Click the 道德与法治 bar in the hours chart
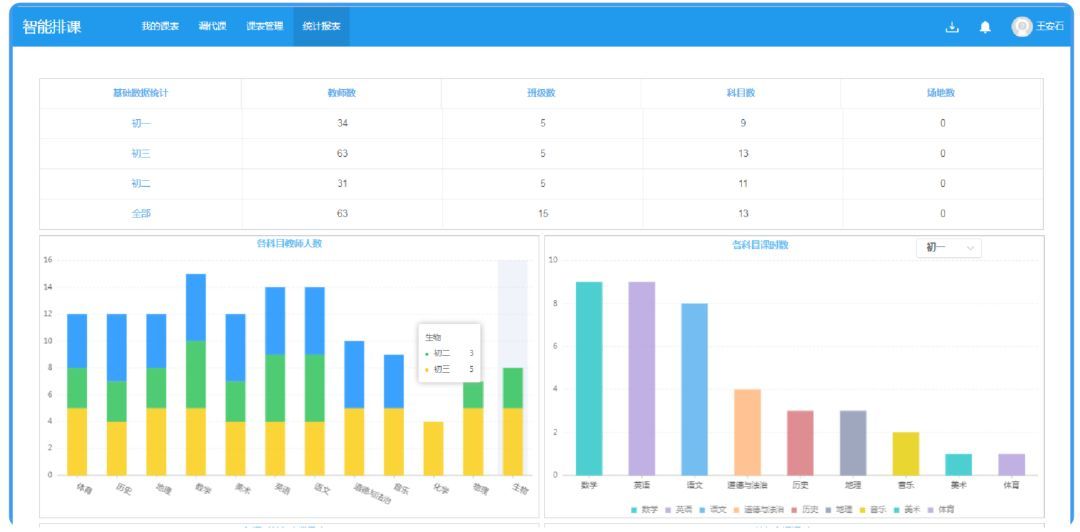This screenshot has width=1080, height=532. click(x=747, y=432)
